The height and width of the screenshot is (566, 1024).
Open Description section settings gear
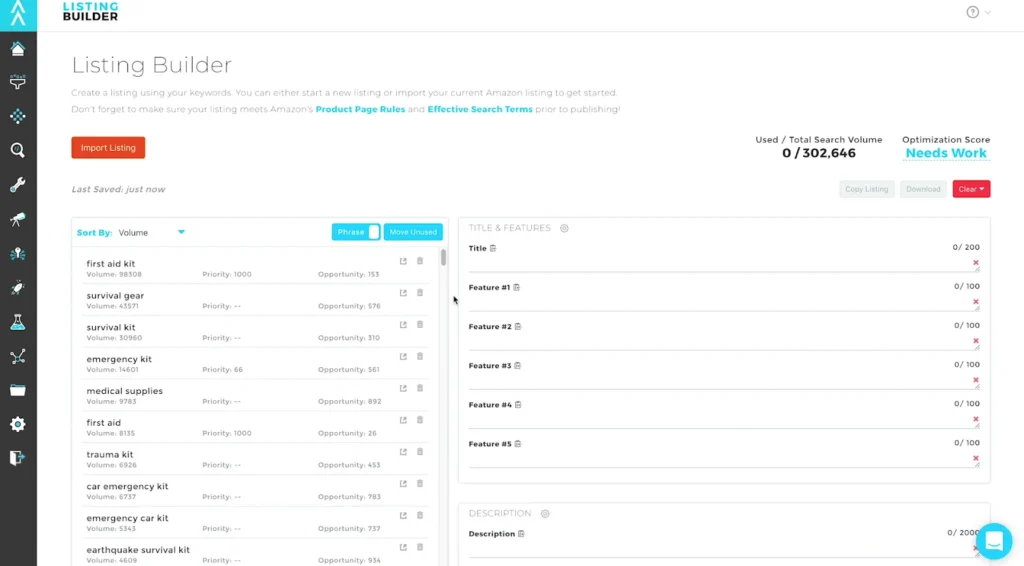coord(545,513)
